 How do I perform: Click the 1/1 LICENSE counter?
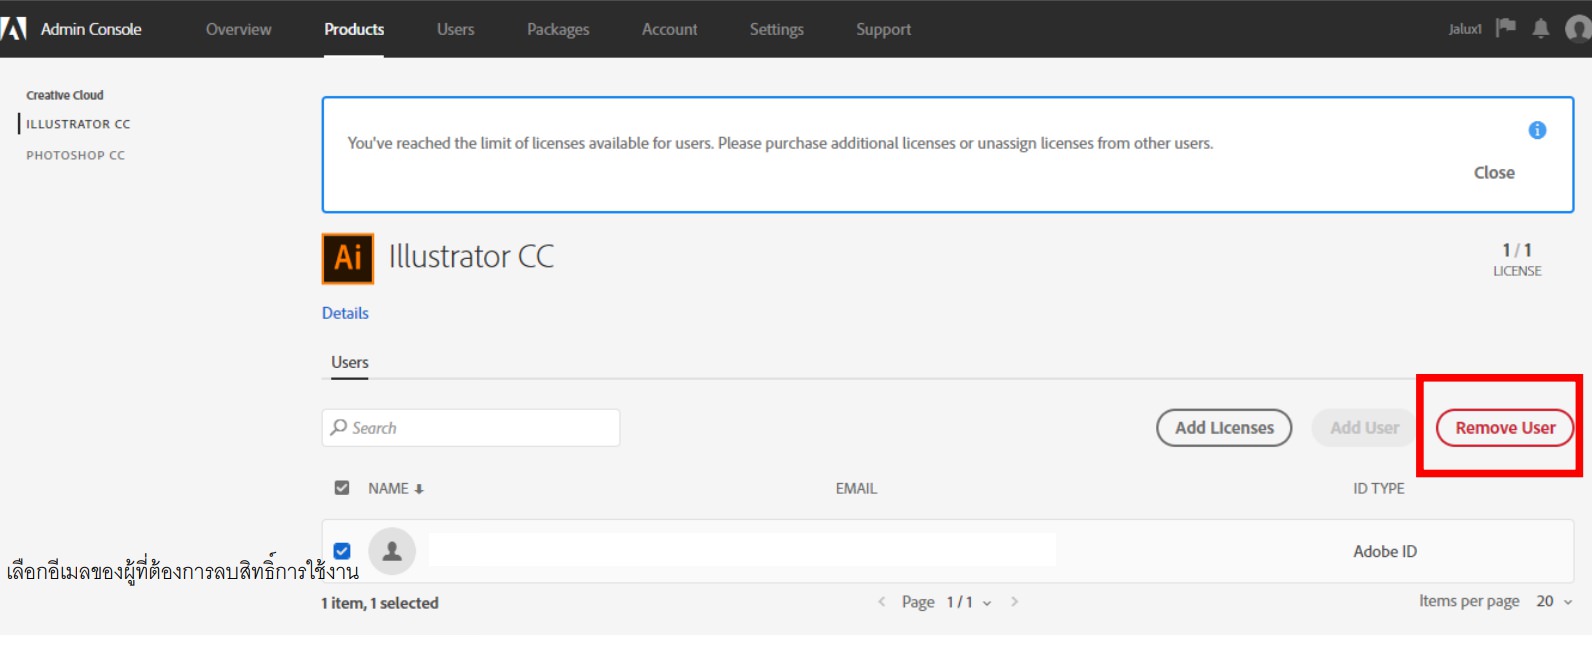[1517, 259]
